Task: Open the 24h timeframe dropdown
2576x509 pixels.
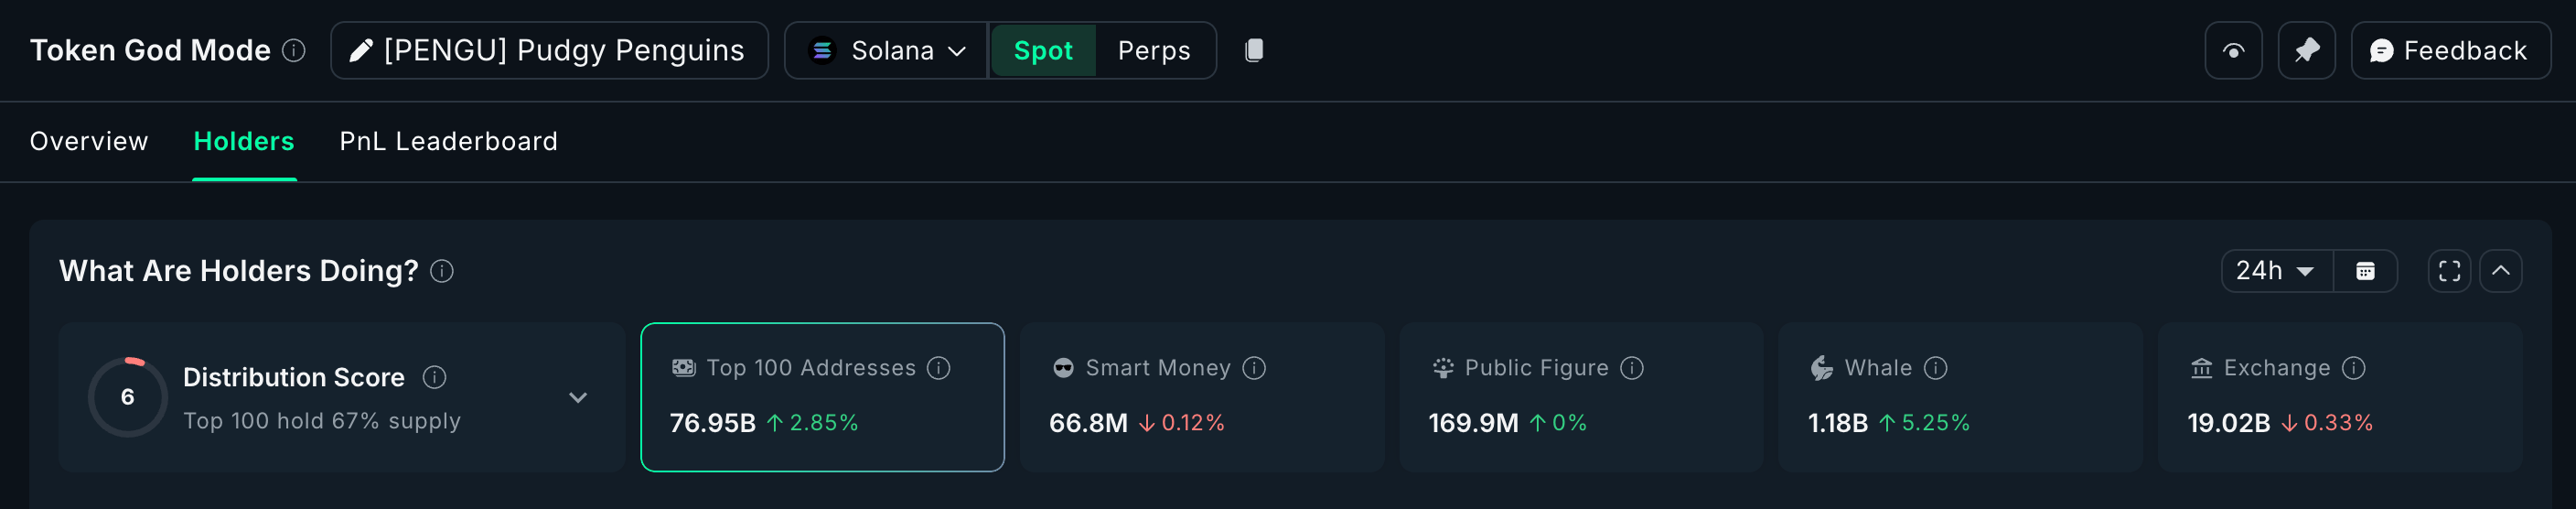Action: tap(2275, 271)
